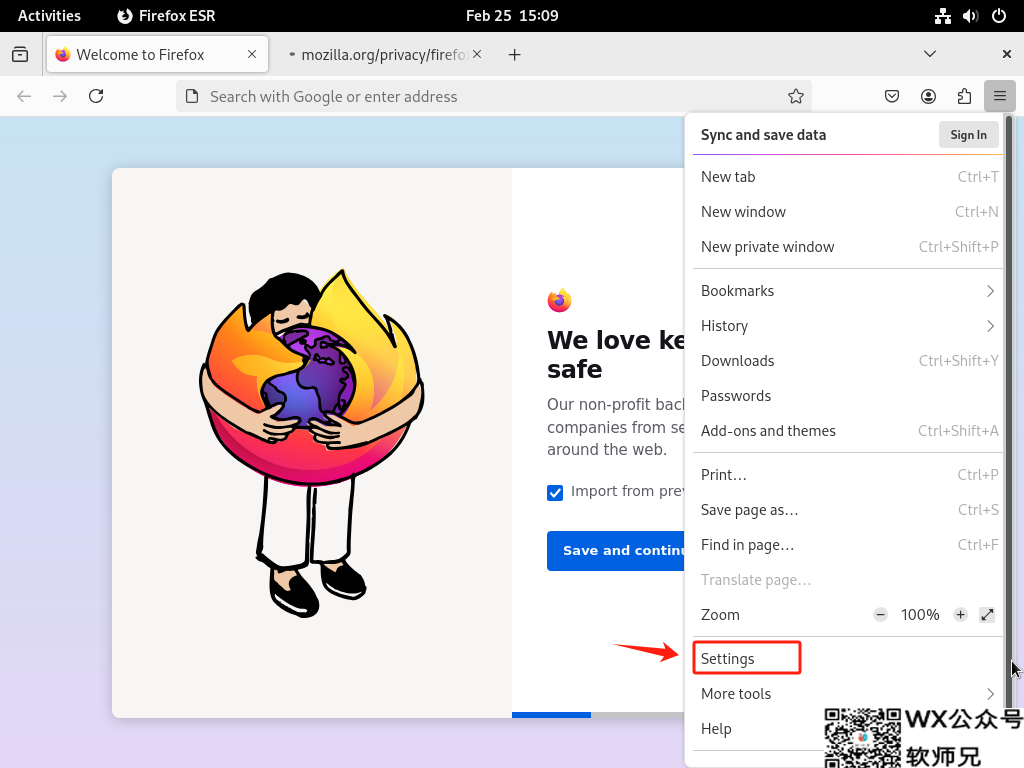The height and width of the screenshot is (768, 1024).
Task: Switch to the mozilla.org/privacy tab
Action: (x=385, y=54)
